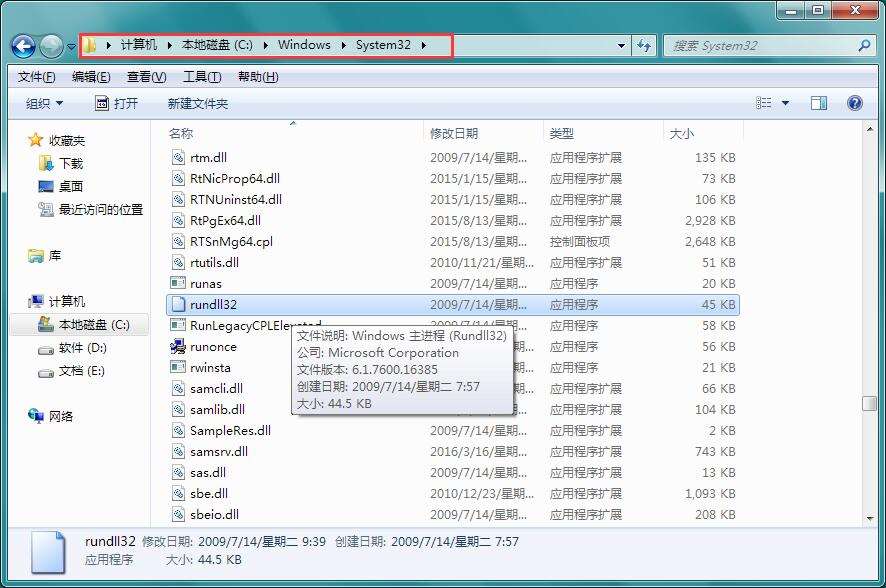Go forward with the forward navigation arrow
Image resolution: width=886 pixels, height=588 pixels.
[x=48, y=45]
